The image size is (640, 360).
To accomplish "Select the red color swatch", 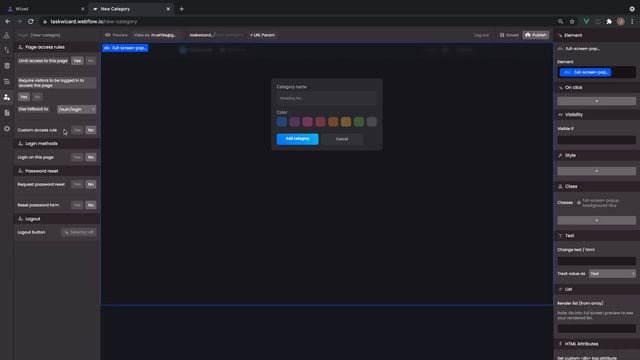I will 320,122.
